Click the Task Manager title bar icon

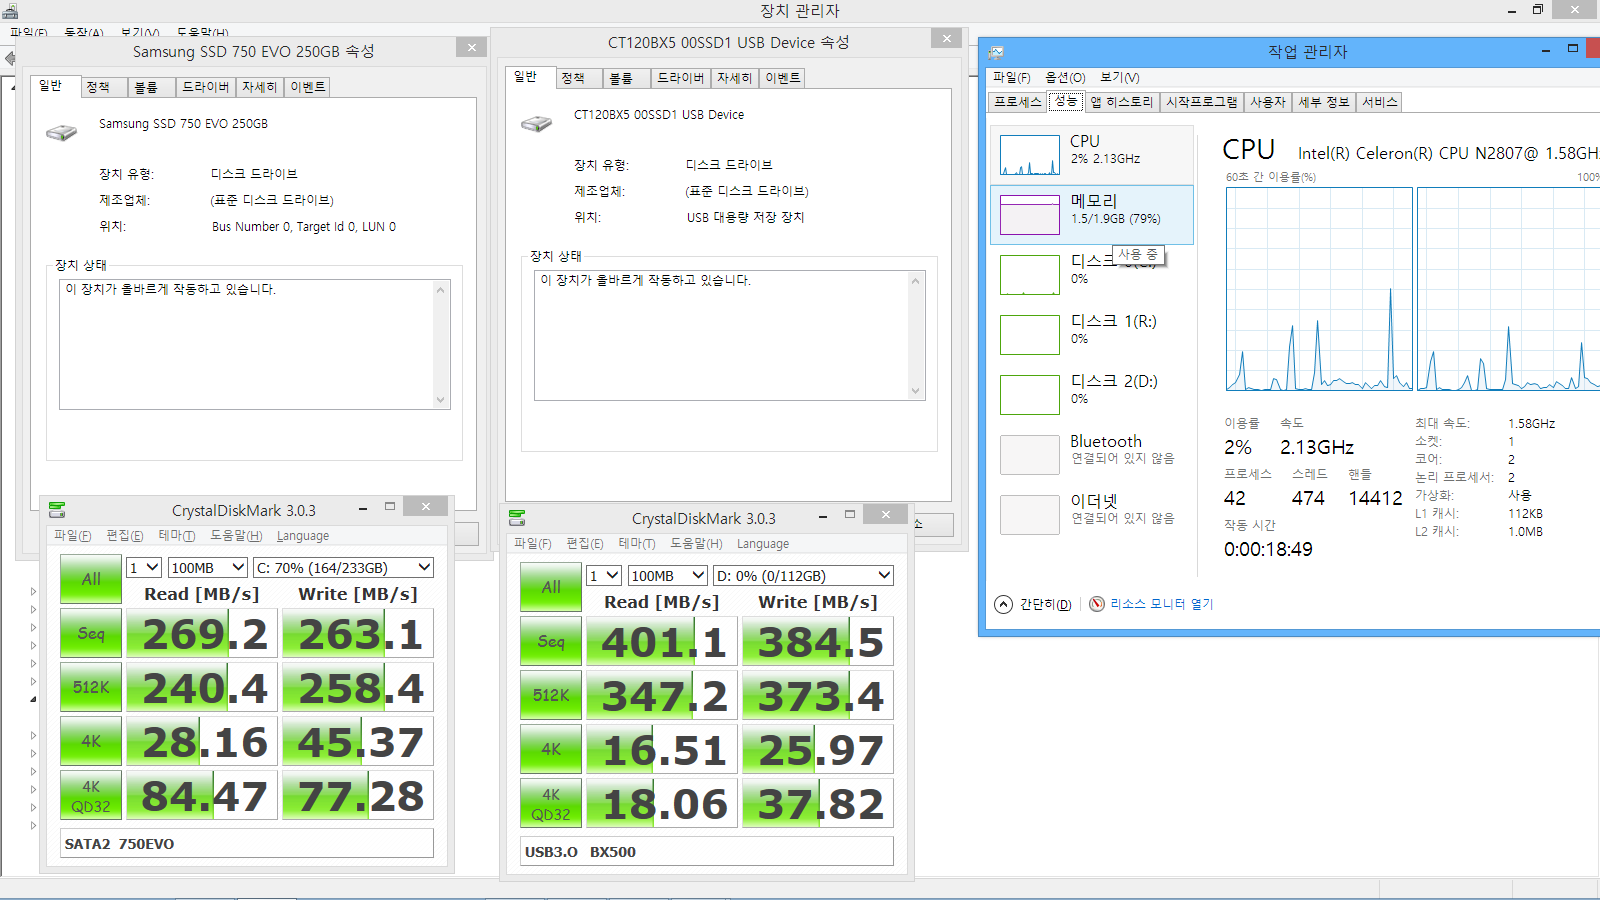(996, 52)
